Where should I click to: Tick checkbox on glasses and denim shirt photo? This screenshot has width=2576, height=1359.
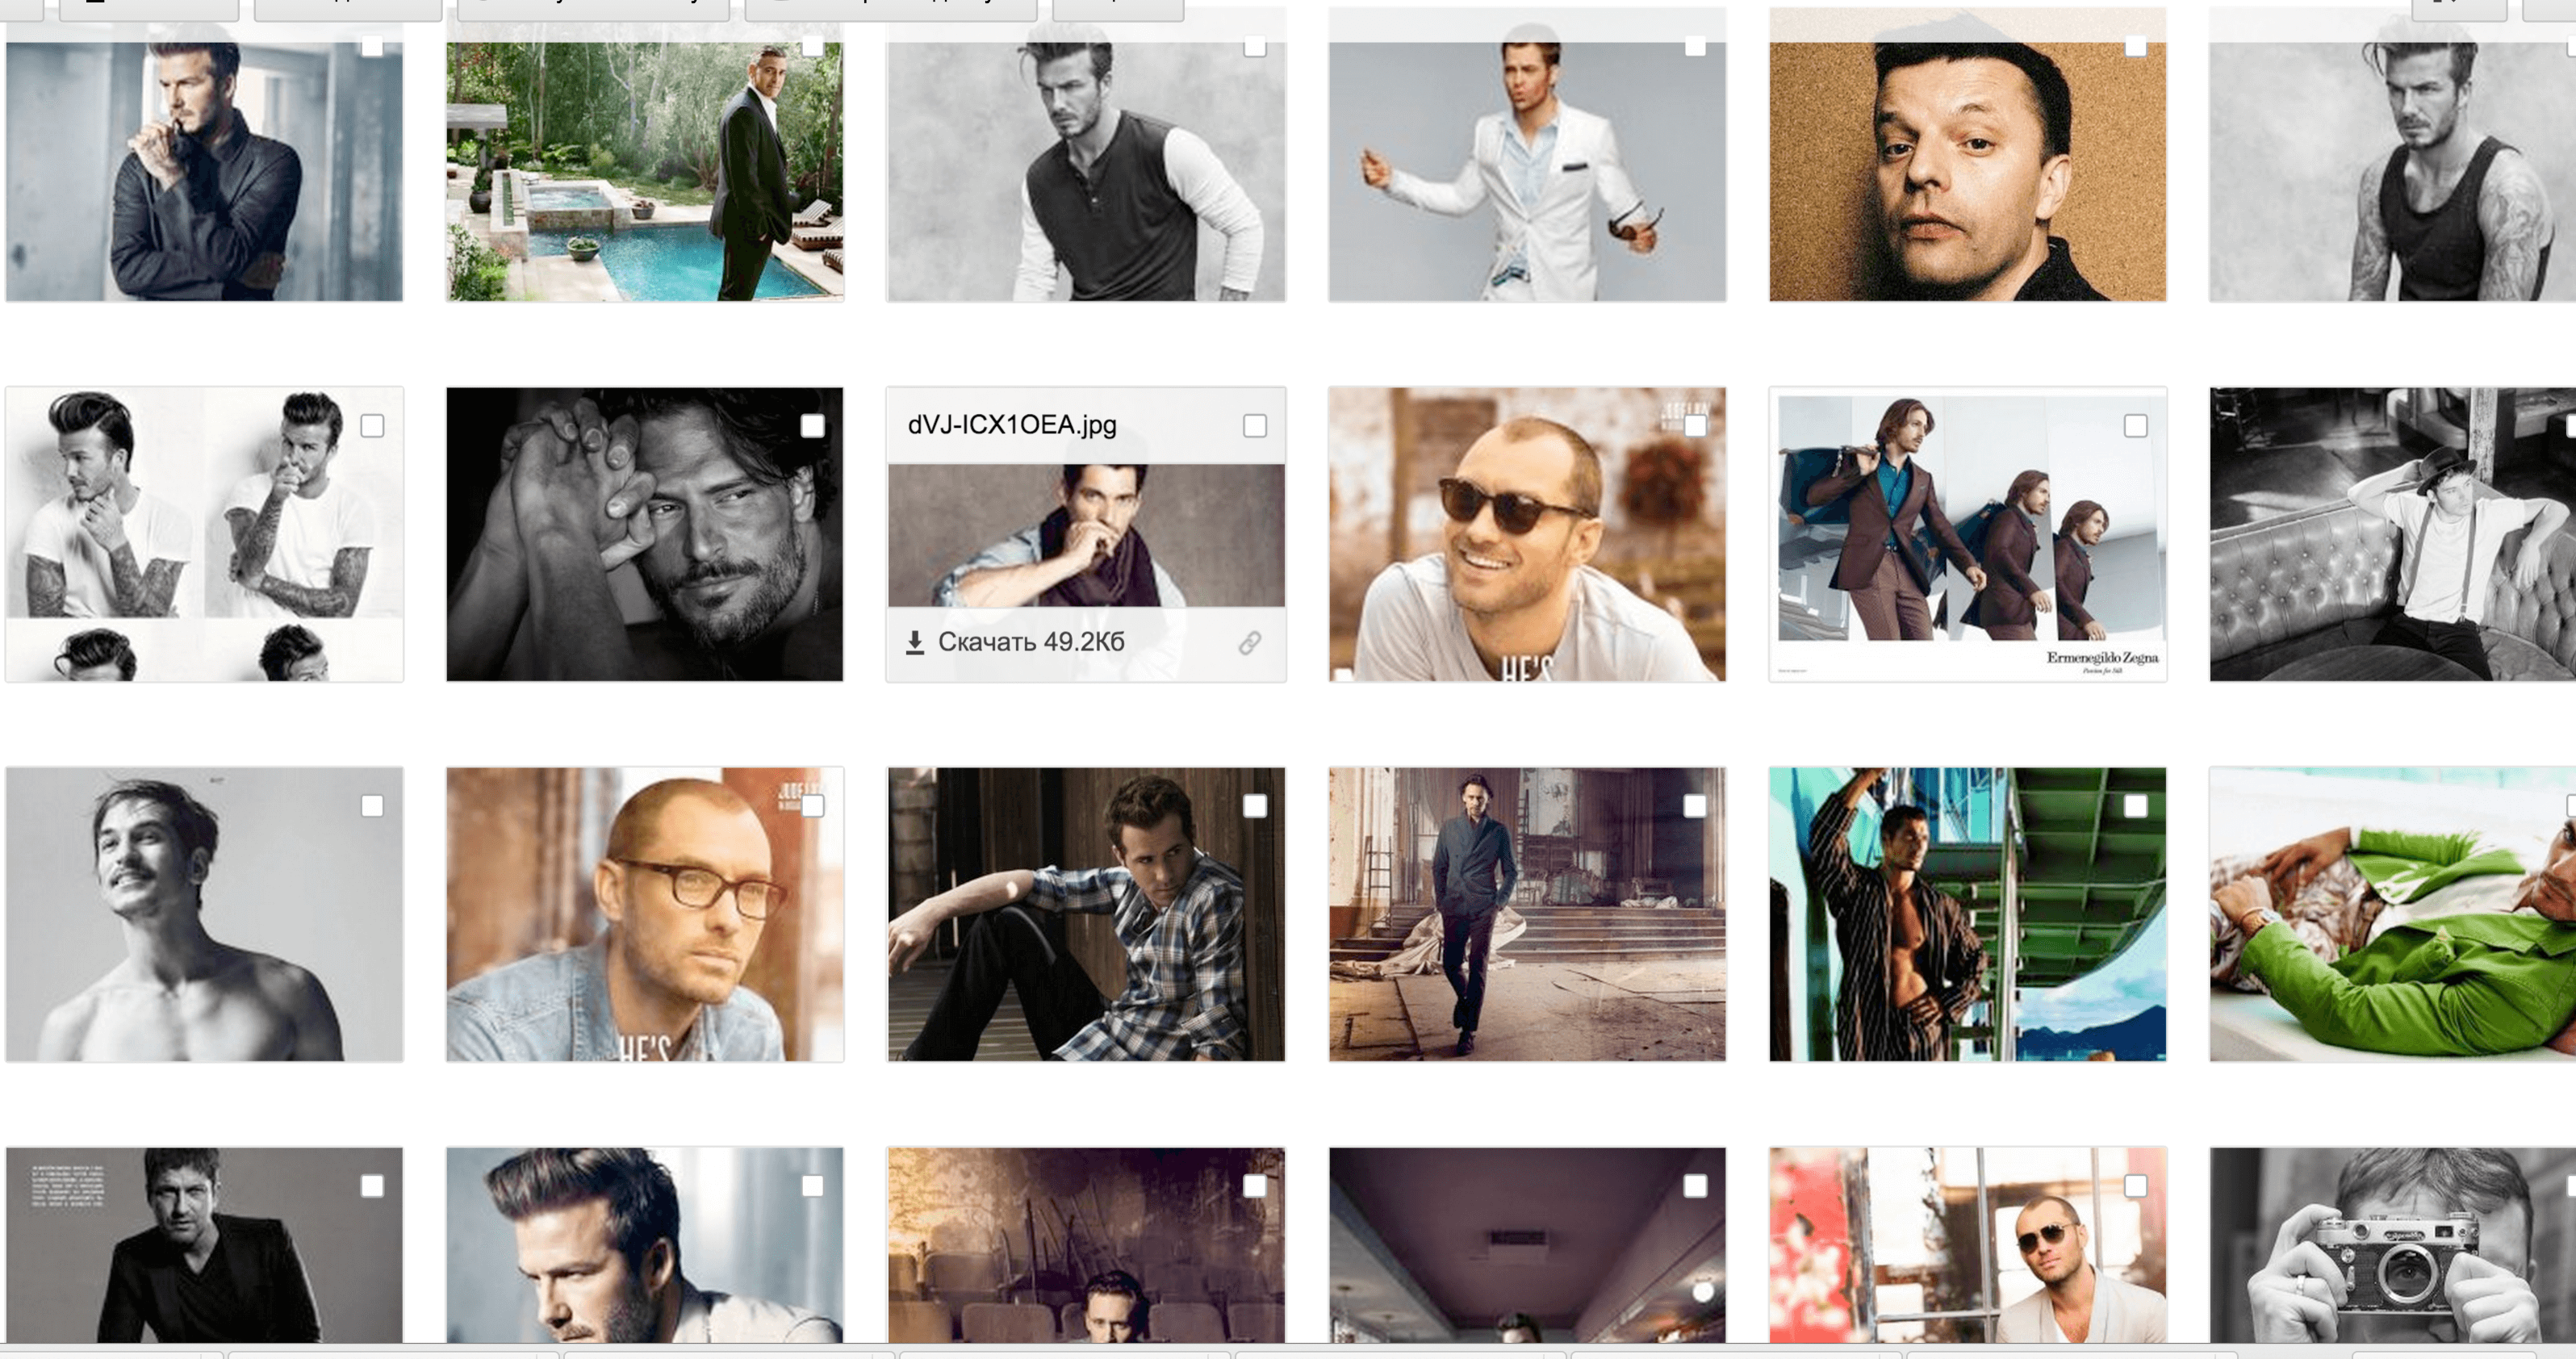pyautogui.click(x=812, y=806)
